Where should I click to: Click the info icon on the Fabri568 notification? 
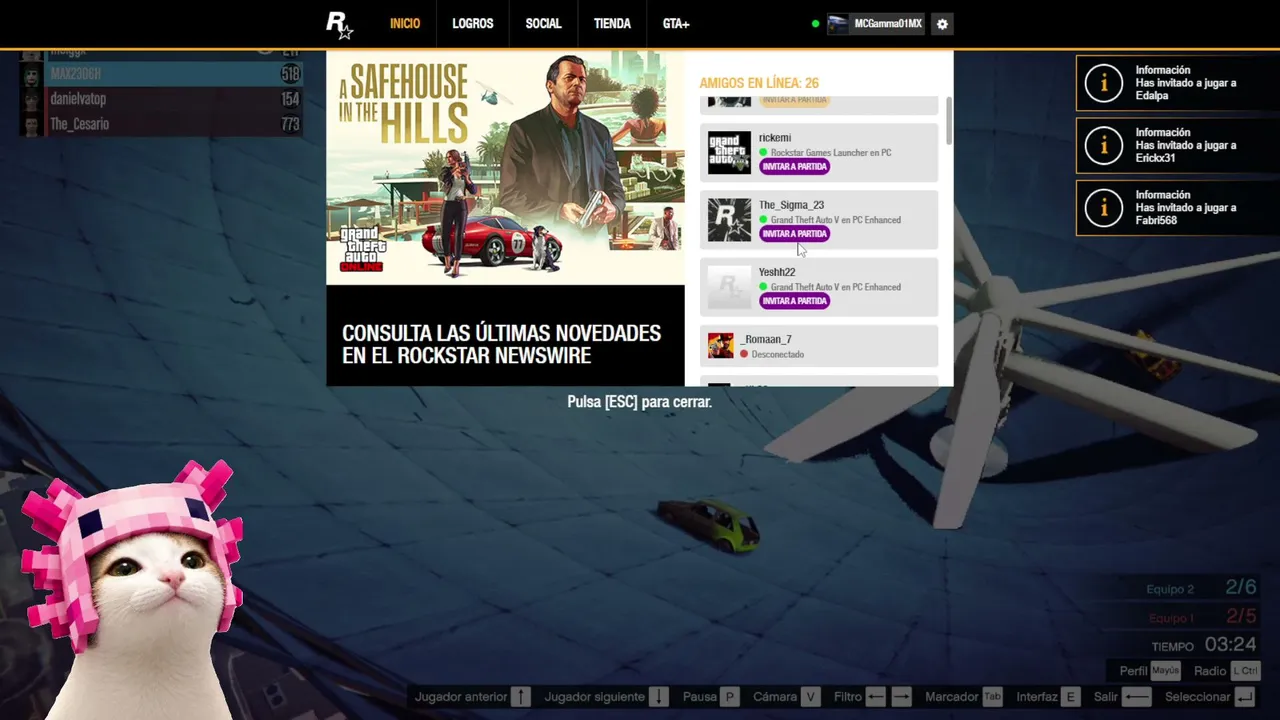(x=1104, y=208)
